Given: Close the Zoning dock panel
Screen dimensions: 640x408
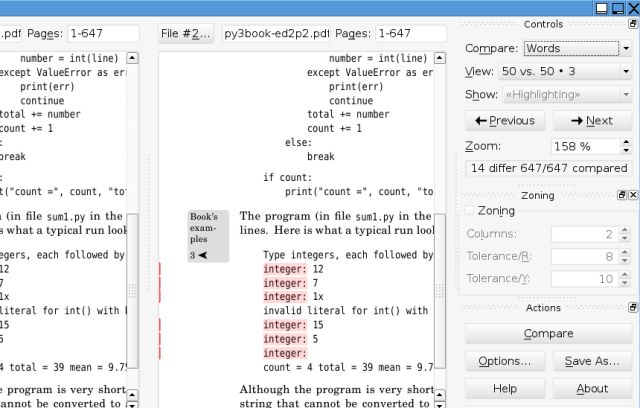Looking at the screenshot, I should coord(633,195).
